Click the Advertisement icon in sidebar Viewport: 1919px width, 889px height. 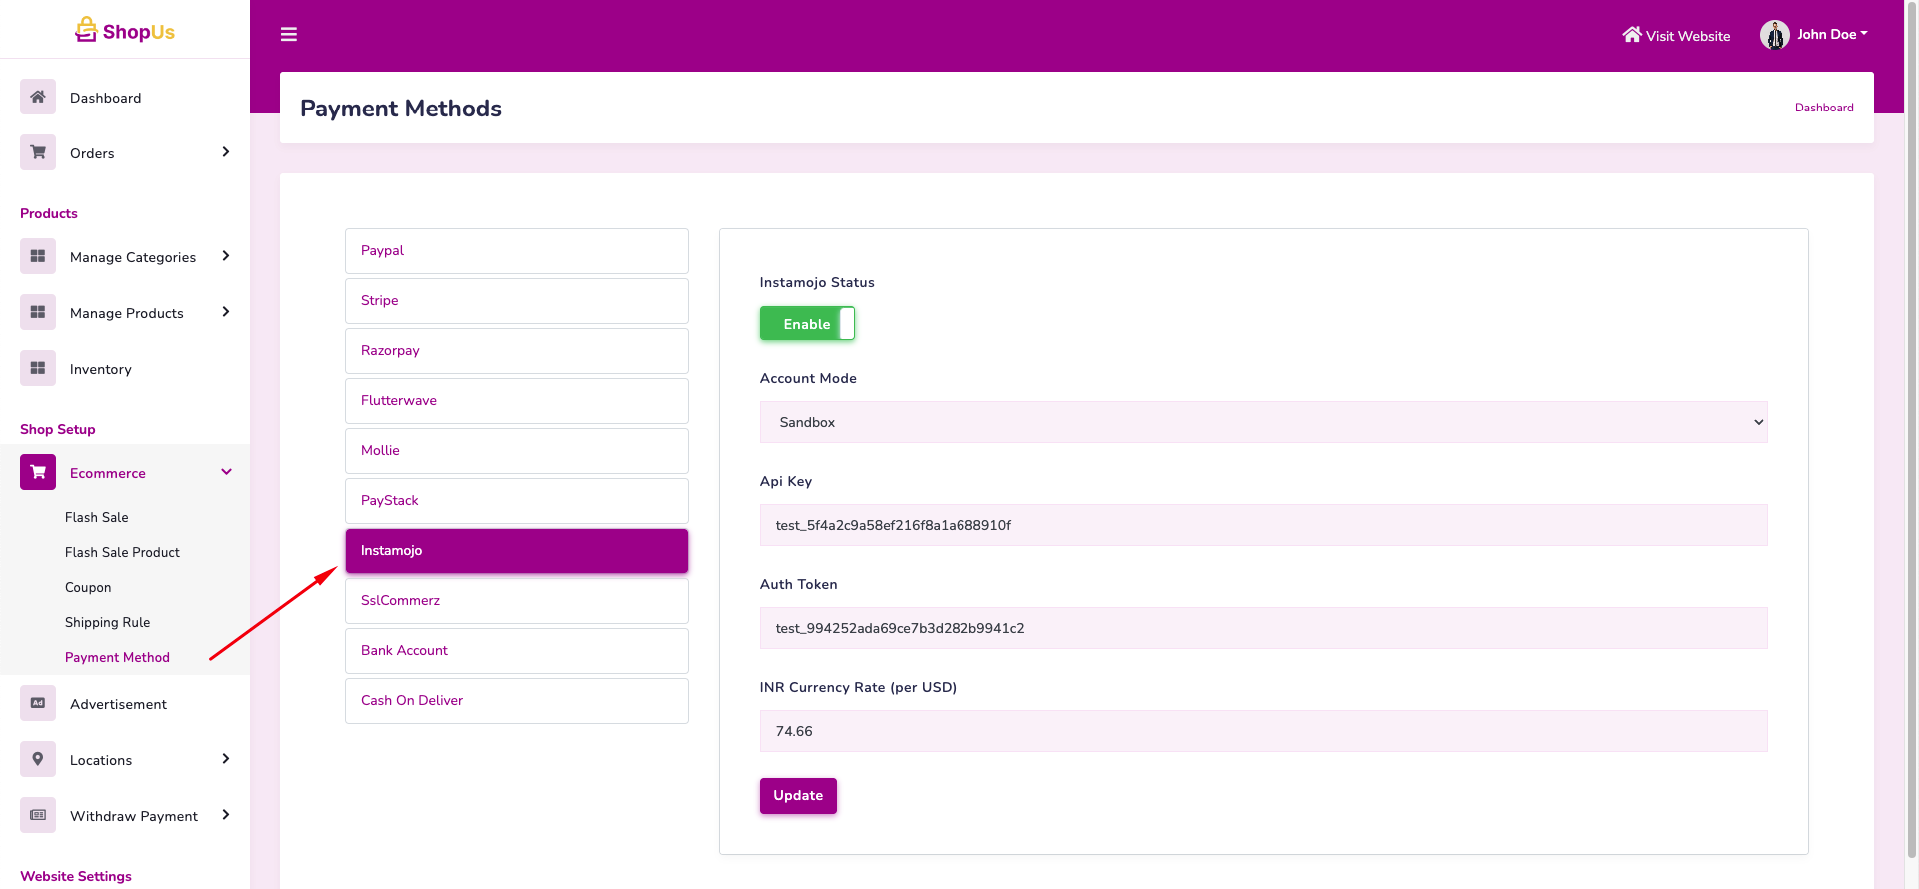coord(38,703)
